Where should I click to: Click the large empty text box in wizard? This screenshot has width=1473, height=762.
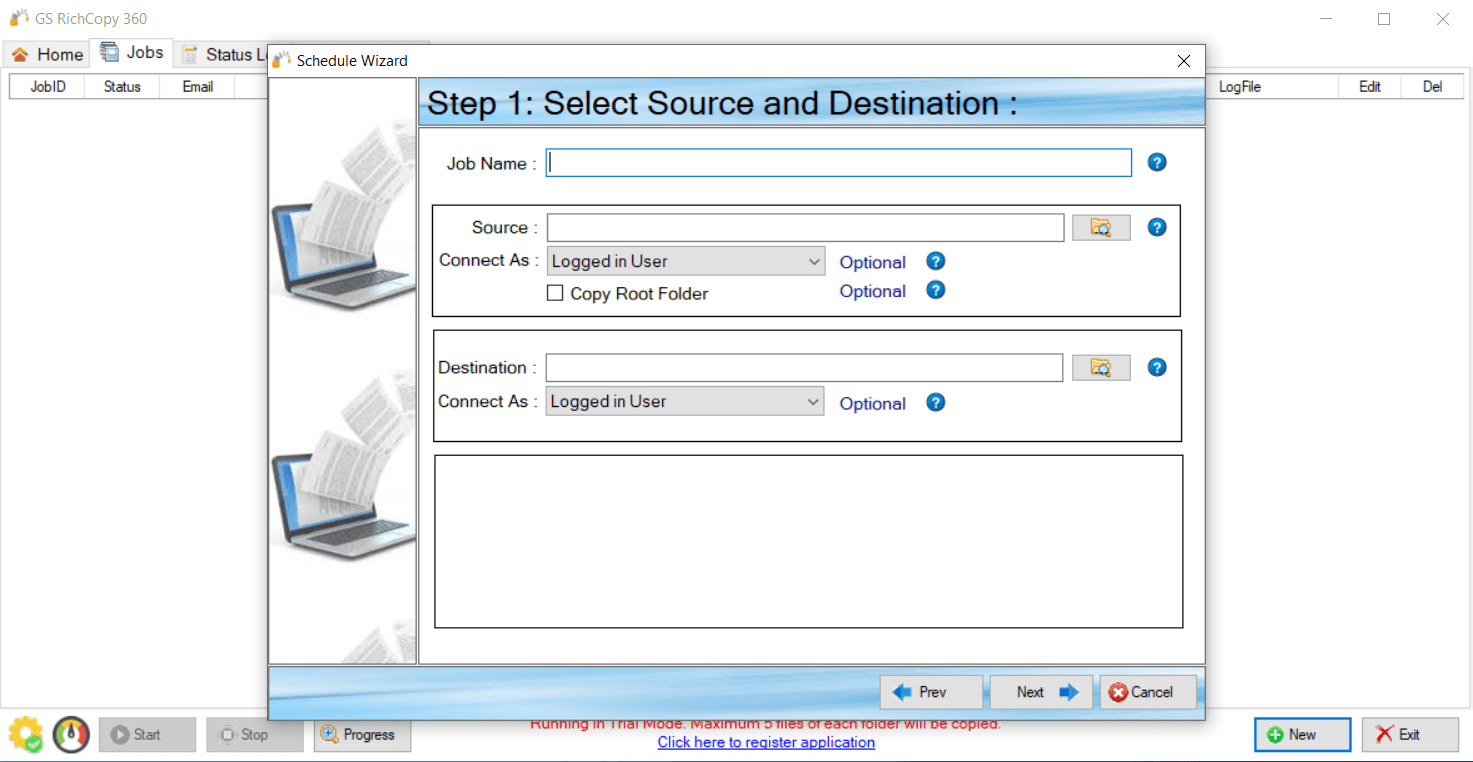pyautogui.click(x=809, y=542)
